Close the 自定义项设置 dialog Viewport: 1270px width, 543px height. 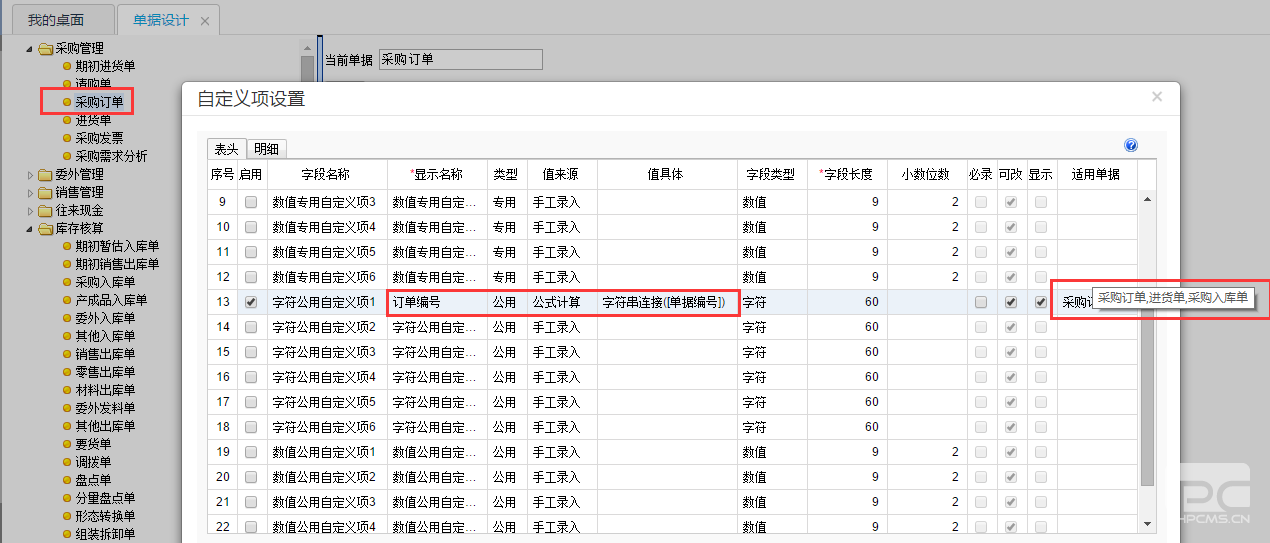tap(1157, 97)
